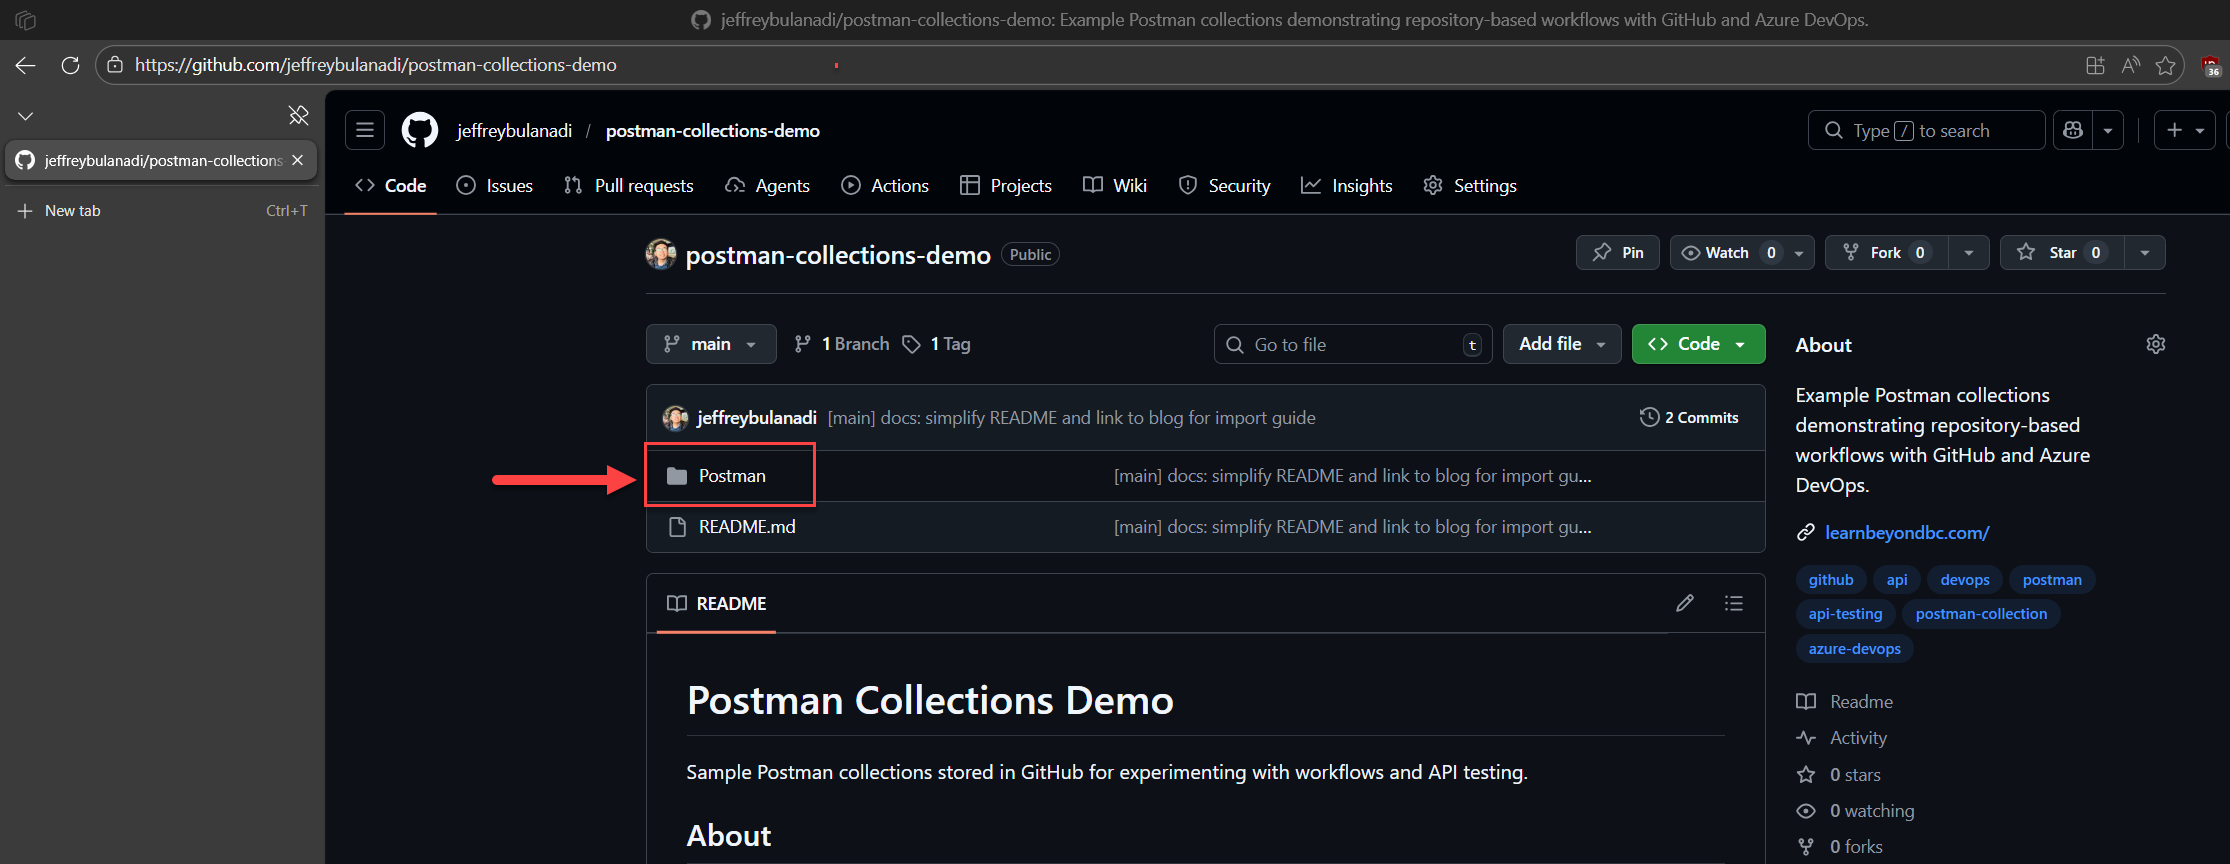Open the GitHub homepage logo
2230x864 pixels.
coord(420,130)
